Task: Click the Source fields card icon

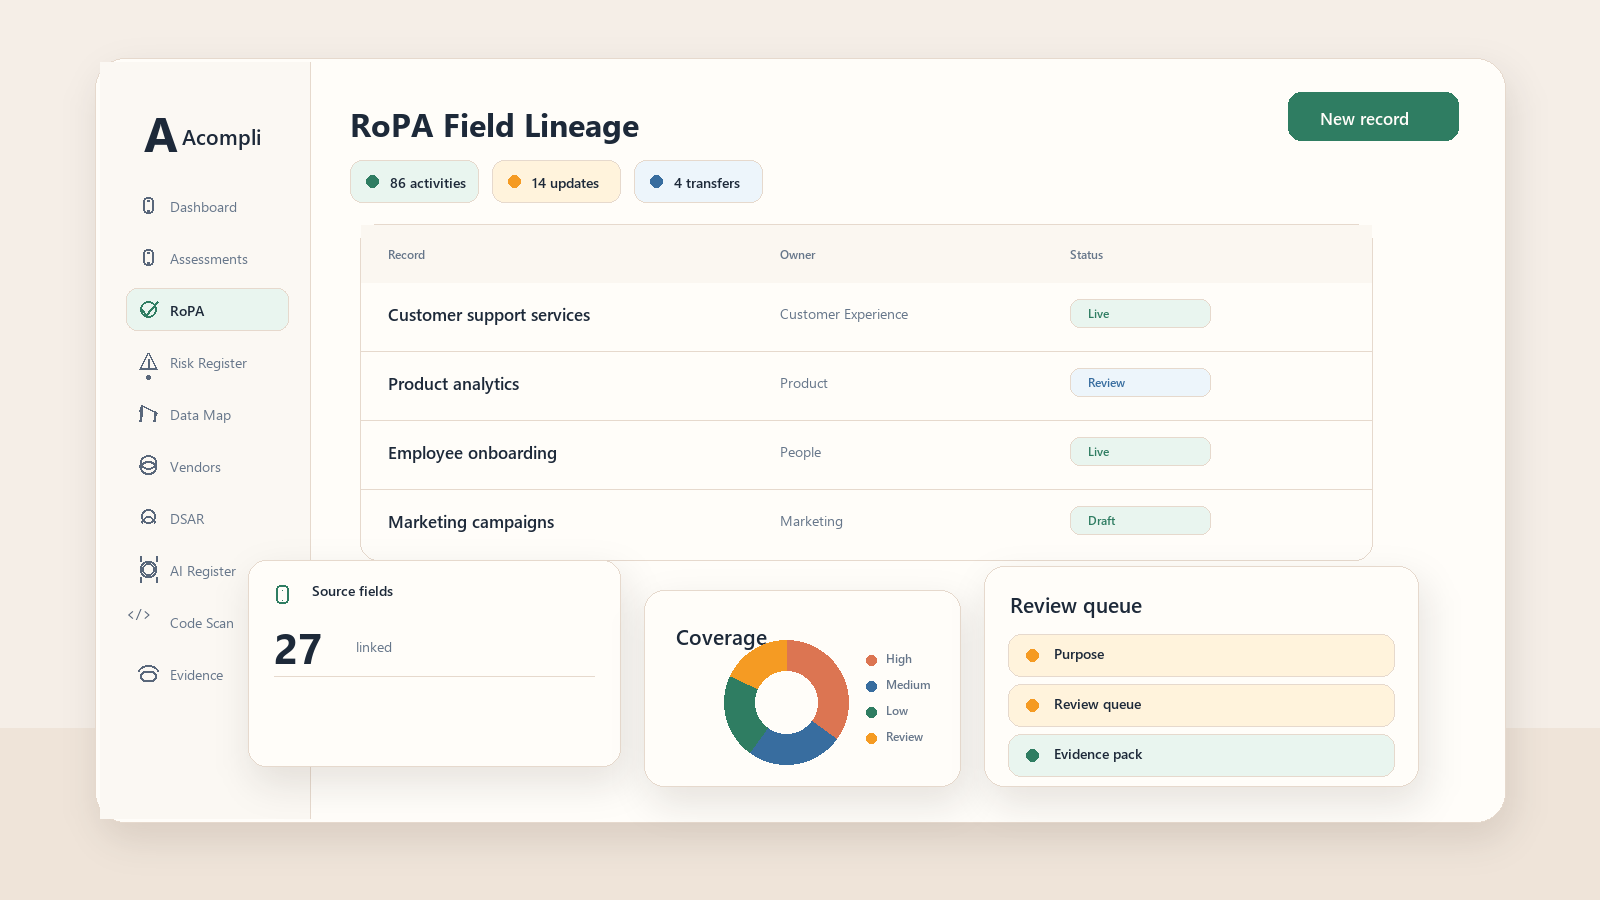Action: coord(282,594)
